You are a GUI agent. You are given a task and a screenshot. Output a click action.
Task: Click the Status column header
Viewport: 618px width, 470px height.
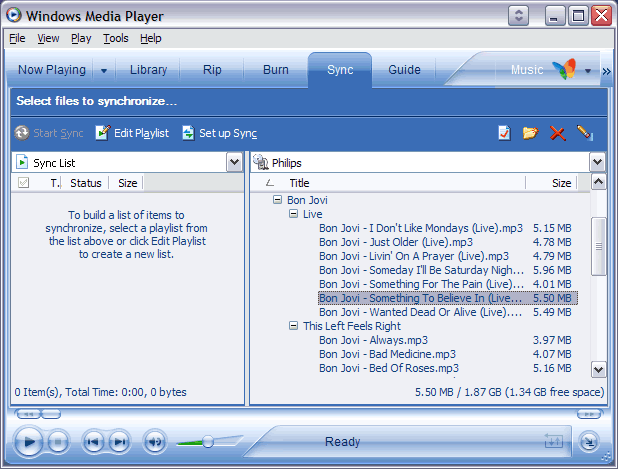click(86, 183)
